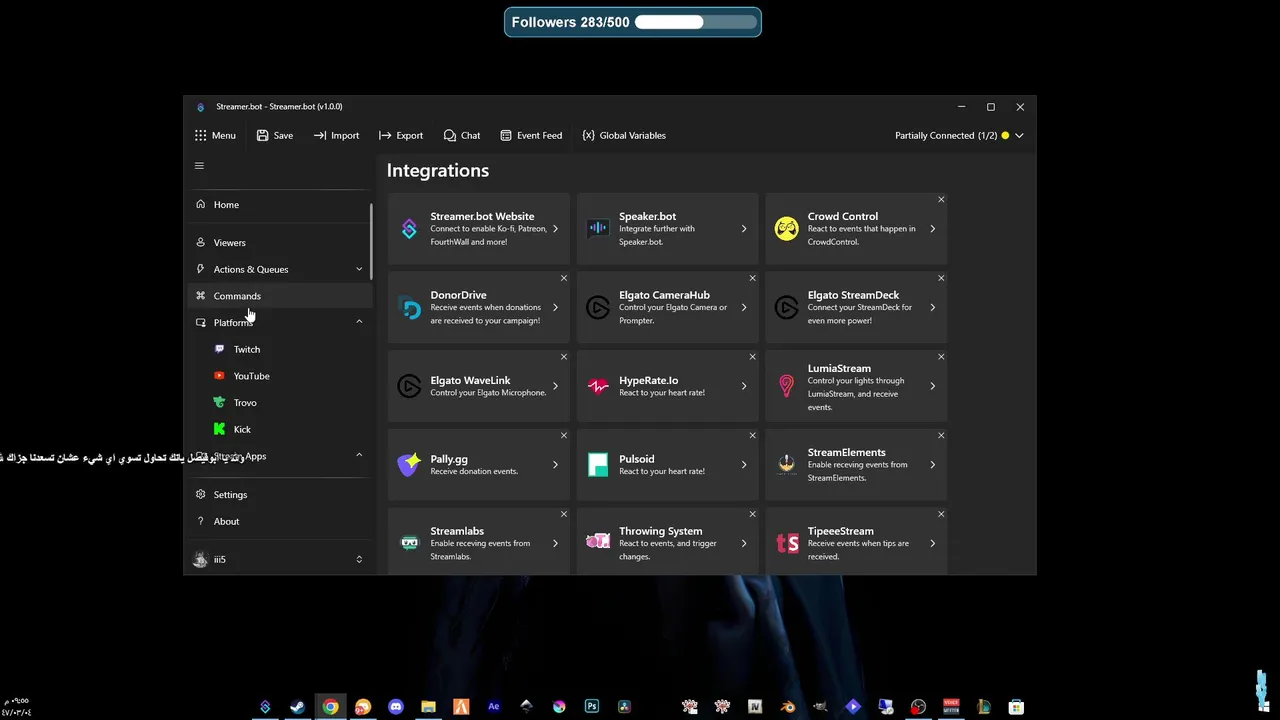Go to Commands in sidebar

(x=281, y=296)
